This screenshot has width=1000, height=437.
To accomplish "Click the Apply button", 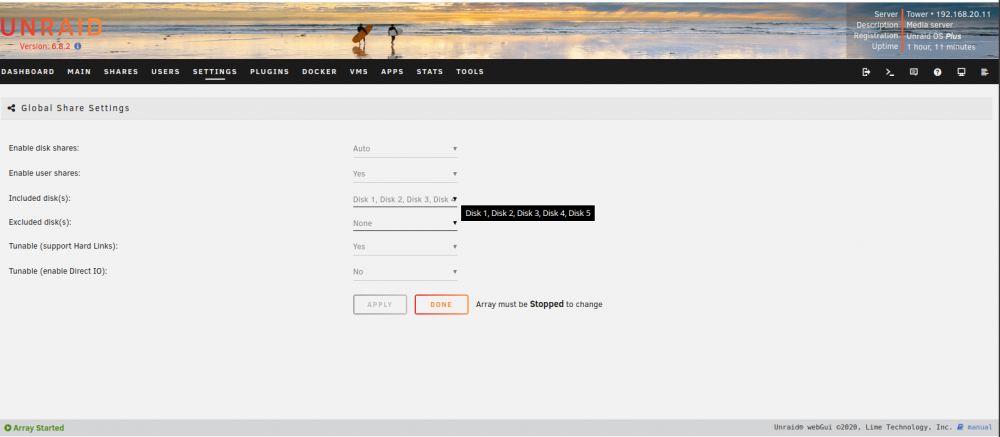I will (x=380, y=305).
